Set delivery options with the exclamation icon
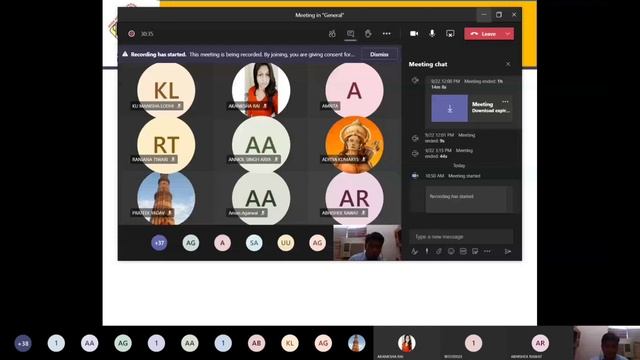This screenshot has height=360, width=640. tap(427, 251)
